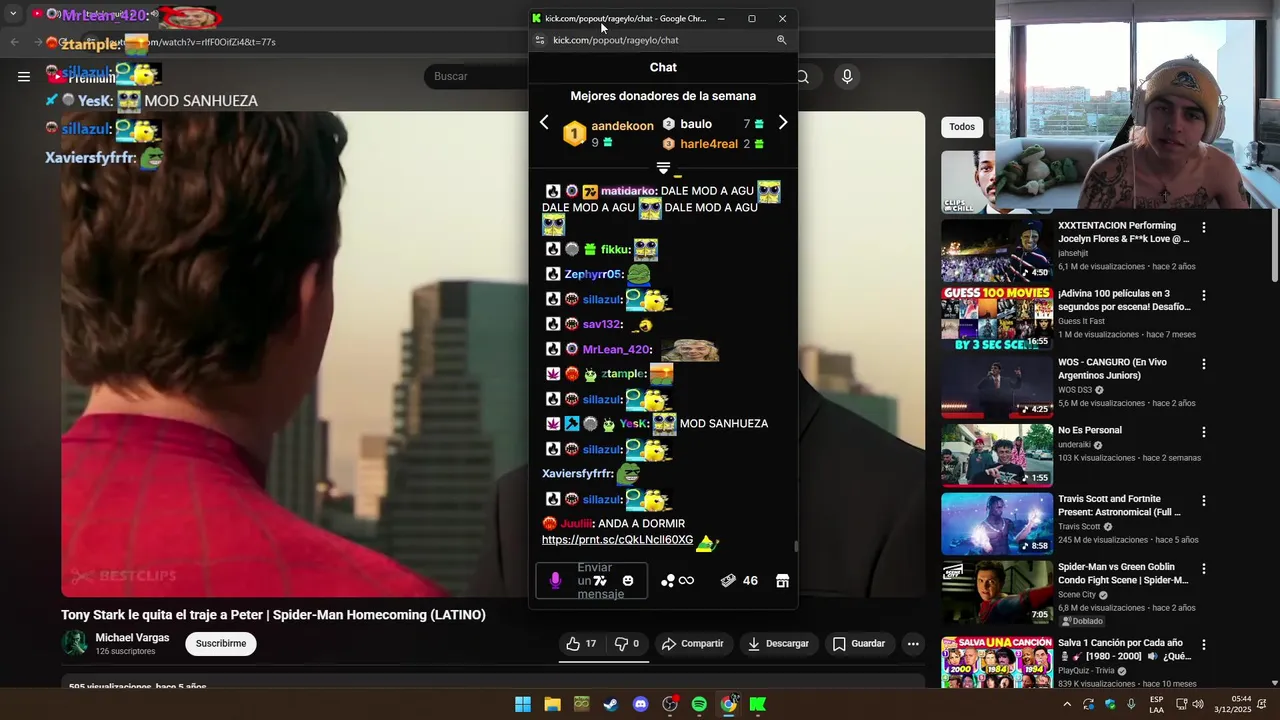1280x720 pixels.
Task: Open No Es Personal video thumbnail
Action: [x=997, y=455]
